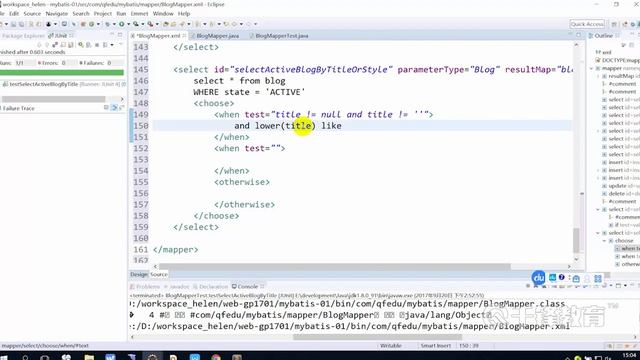Click the Run green play toolbar icon
Viewport: 640px width, 360px height.
(x=122, y=24)
